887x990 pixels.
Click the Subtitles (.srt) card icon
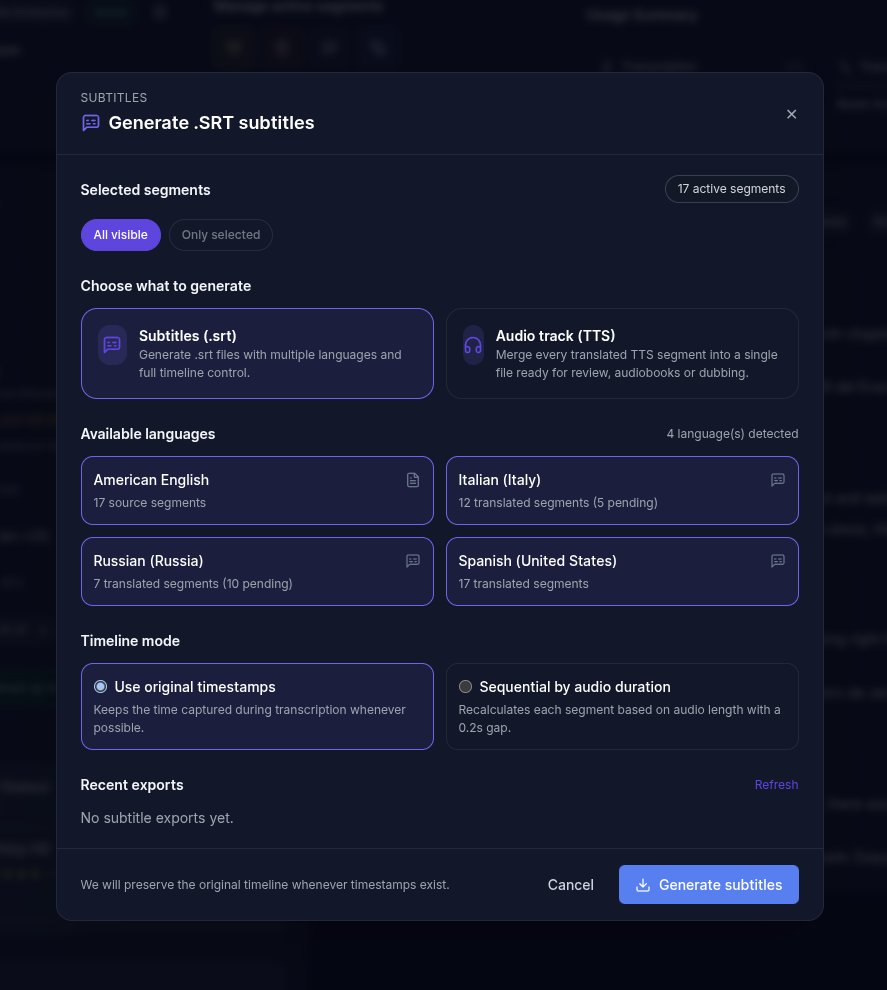coord(112,345)
